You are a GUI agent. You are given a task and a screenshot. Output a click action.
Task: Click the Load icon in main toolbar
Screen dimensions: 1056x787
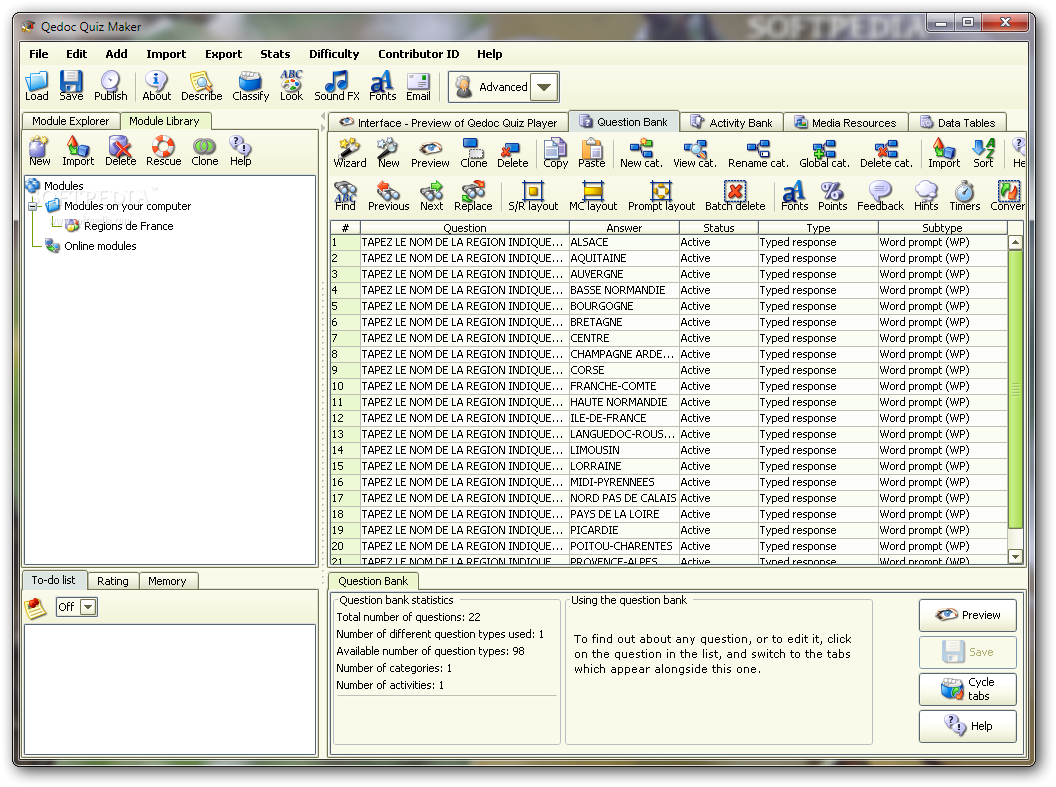[36, 85]
